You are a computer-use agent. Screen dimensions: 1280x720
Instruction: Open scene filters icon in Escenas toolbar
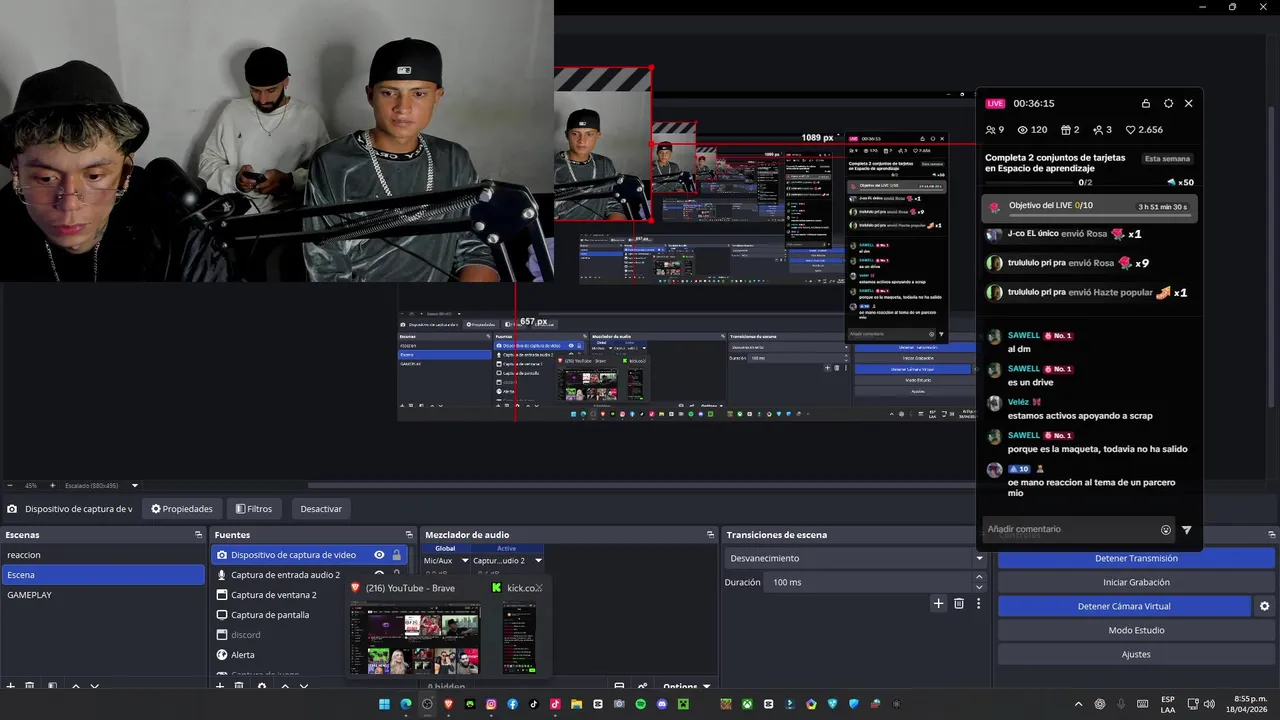click(52, 686)
